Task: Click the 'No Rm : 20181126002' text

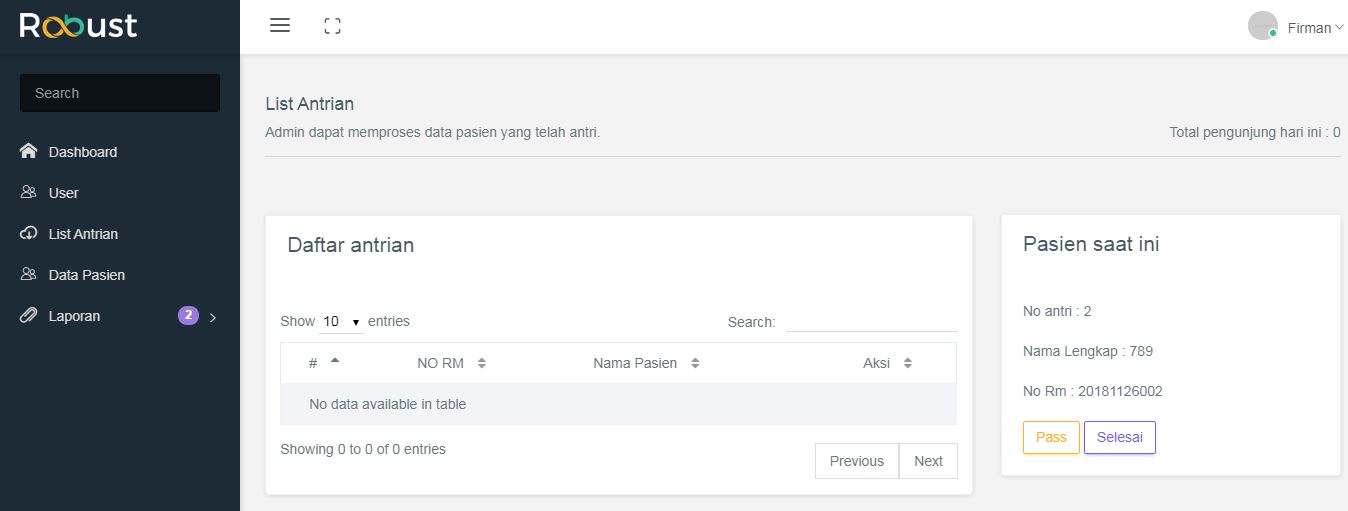Action: click(x=1093, y=391)
